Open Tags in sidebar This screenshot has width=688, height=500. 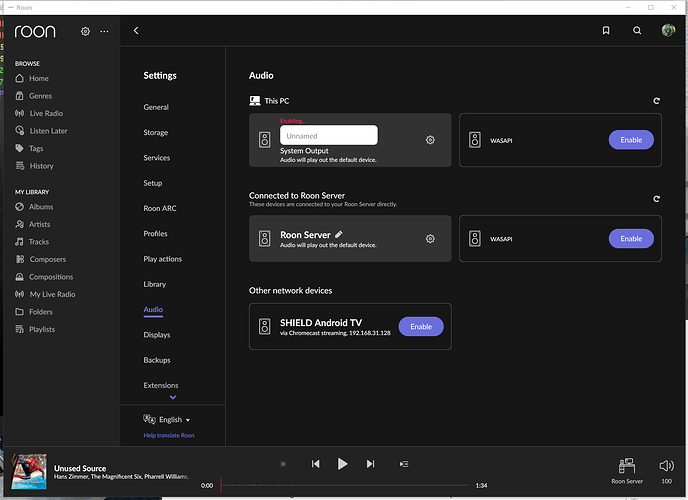tap(29, 148)
